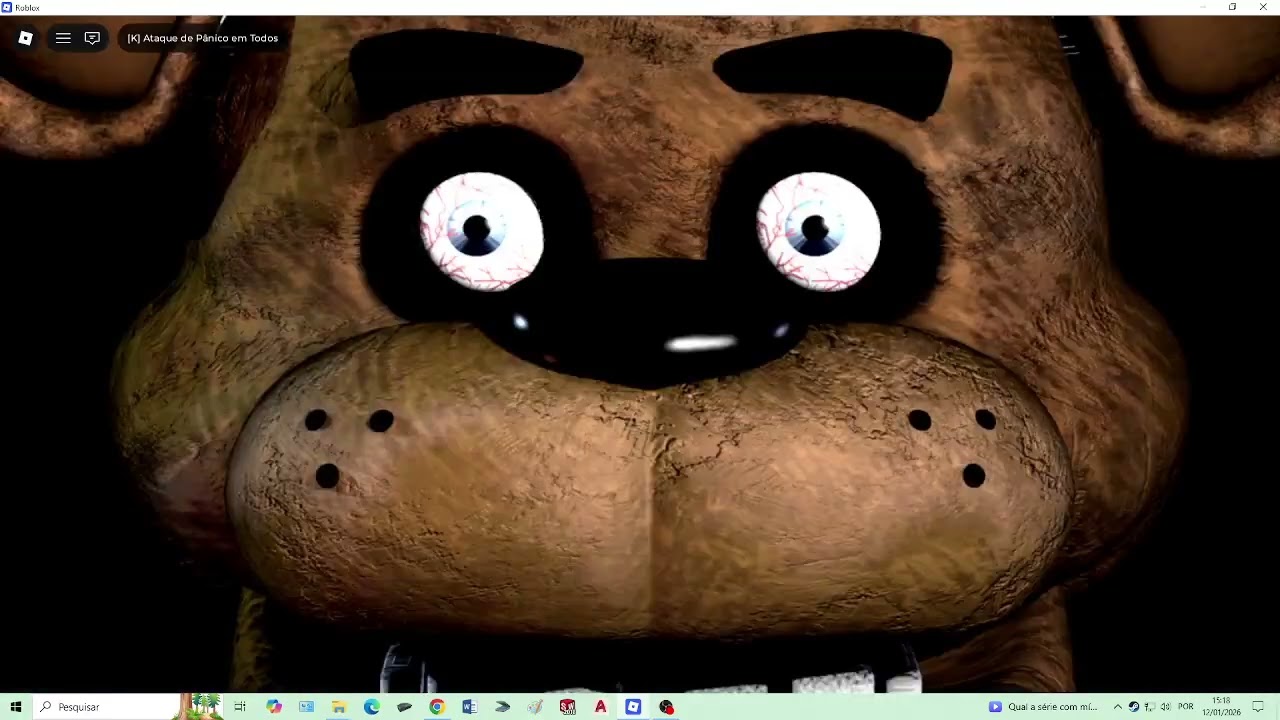Open Steam from system tray
Image resolution: width=1280 pixels, height=720 pixels.
pyautogui.click(x=1133, y=707)
